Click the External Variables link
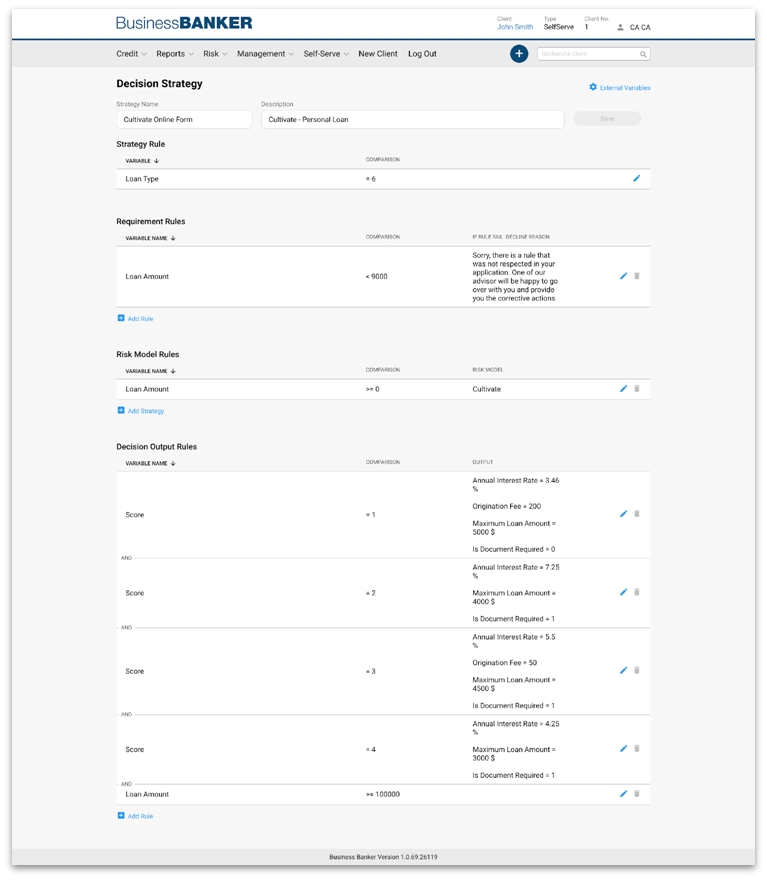The image size is (767, 880). click(624, 88)
